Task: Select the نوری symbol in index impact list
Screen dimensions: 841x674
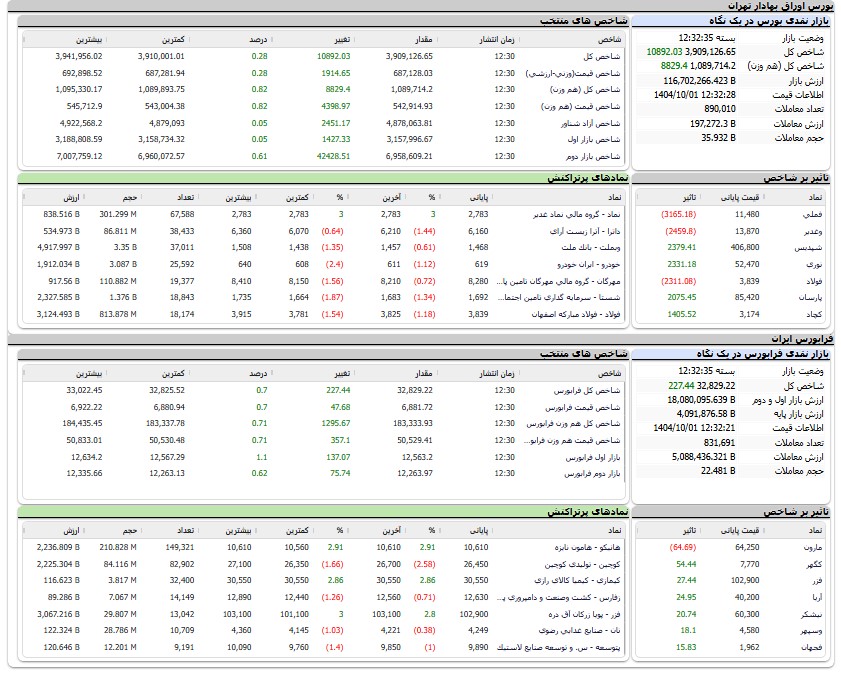Action: coord(816,263)
